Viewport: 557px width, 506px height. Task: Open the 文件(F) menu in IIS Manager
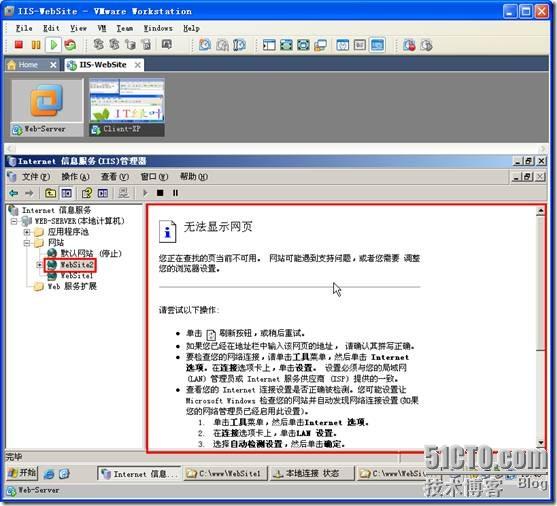point(36,177)
